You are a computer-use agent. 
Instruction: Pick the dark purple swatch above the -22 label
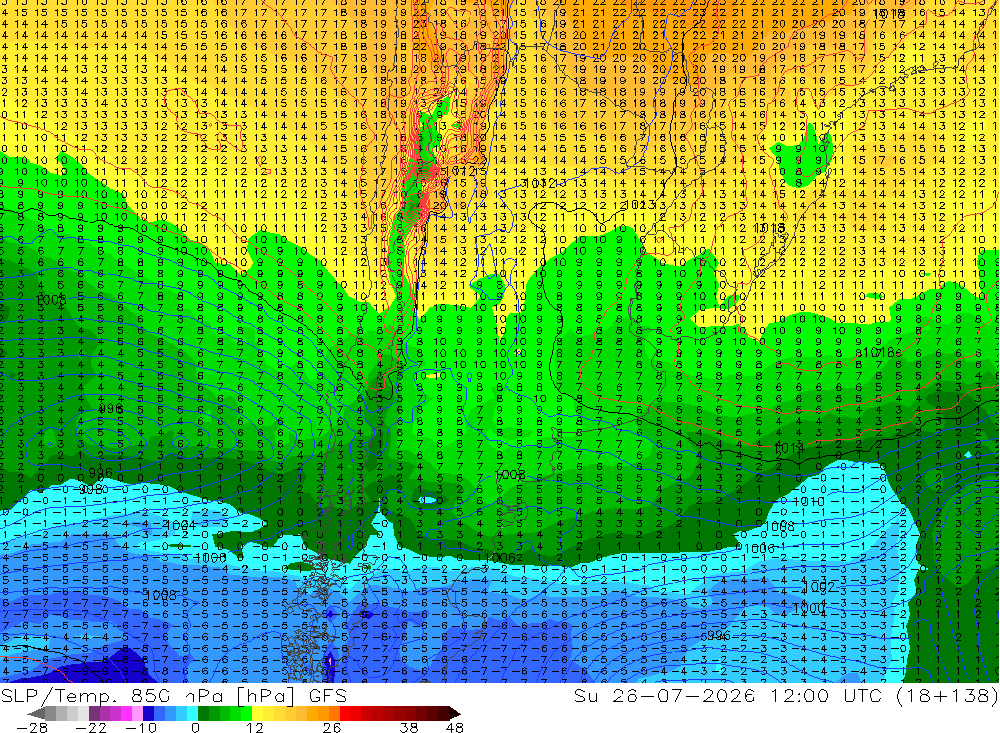pyautogui.click(x=94, y=713)
